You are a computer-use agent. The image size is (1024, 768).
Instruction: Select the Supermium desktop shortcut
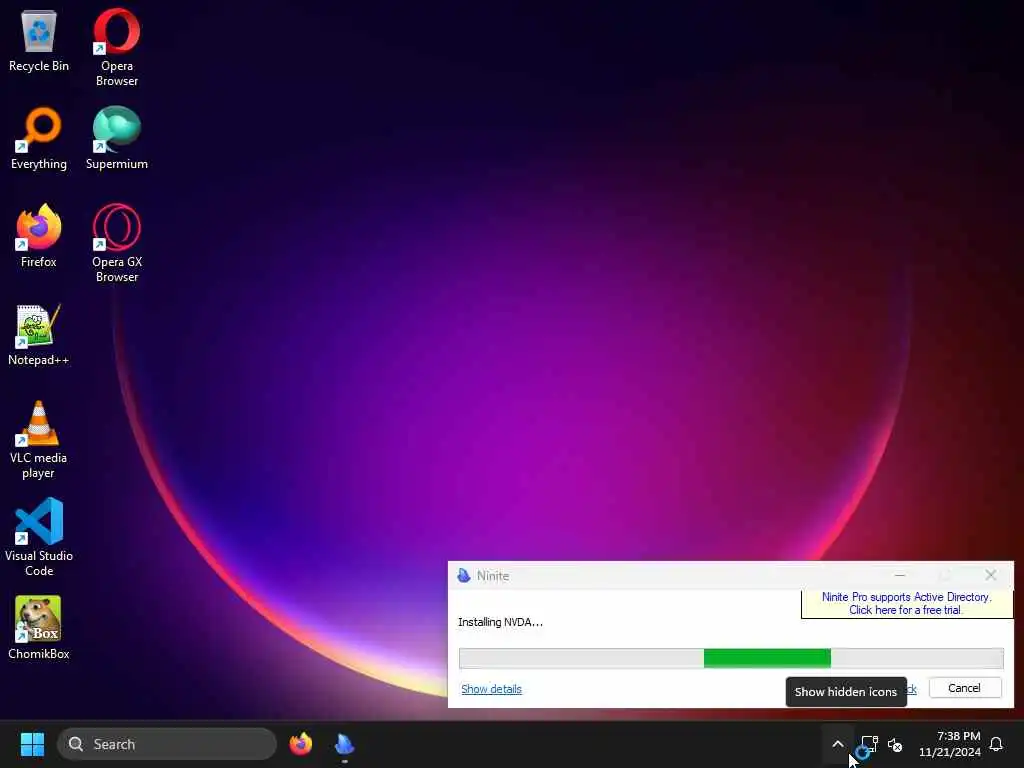[117, 139]
